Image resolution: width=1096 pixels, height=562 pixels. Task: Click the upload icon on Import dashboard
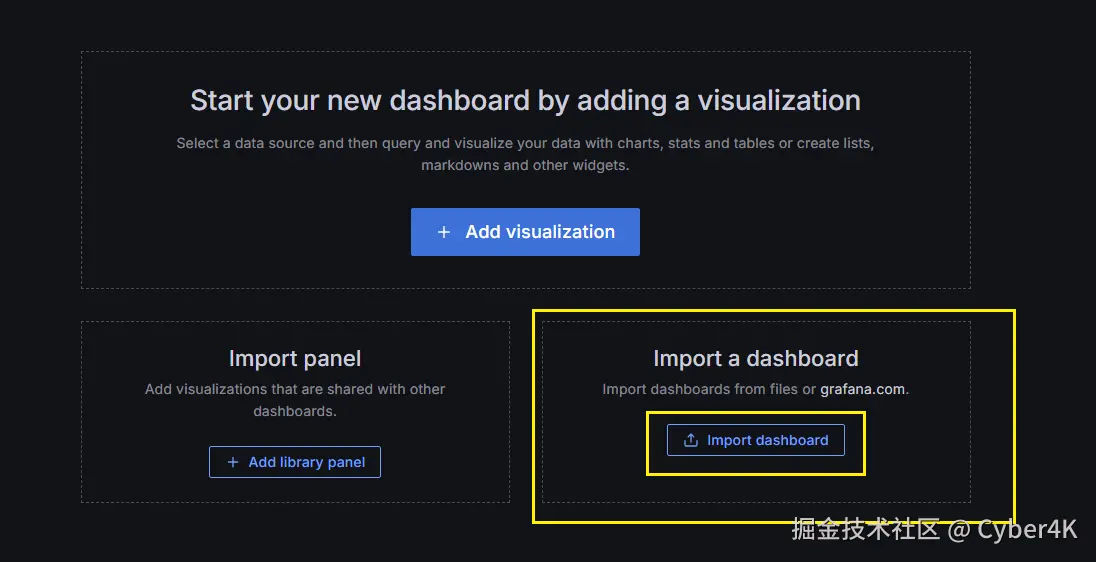tap(690, 440)
